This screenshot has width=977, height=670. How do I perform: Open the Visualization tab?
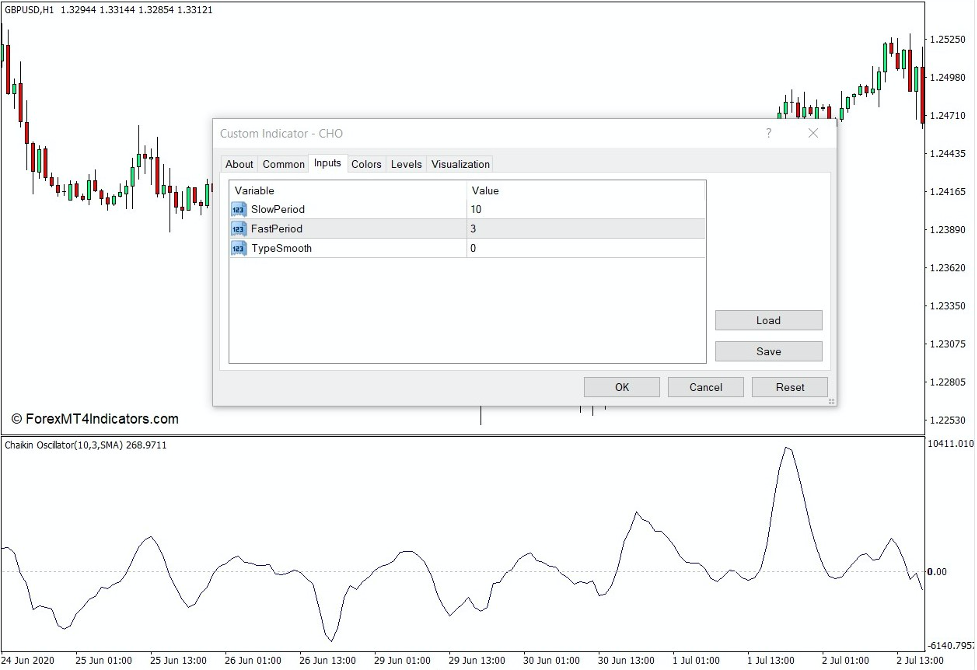point(459,164)
